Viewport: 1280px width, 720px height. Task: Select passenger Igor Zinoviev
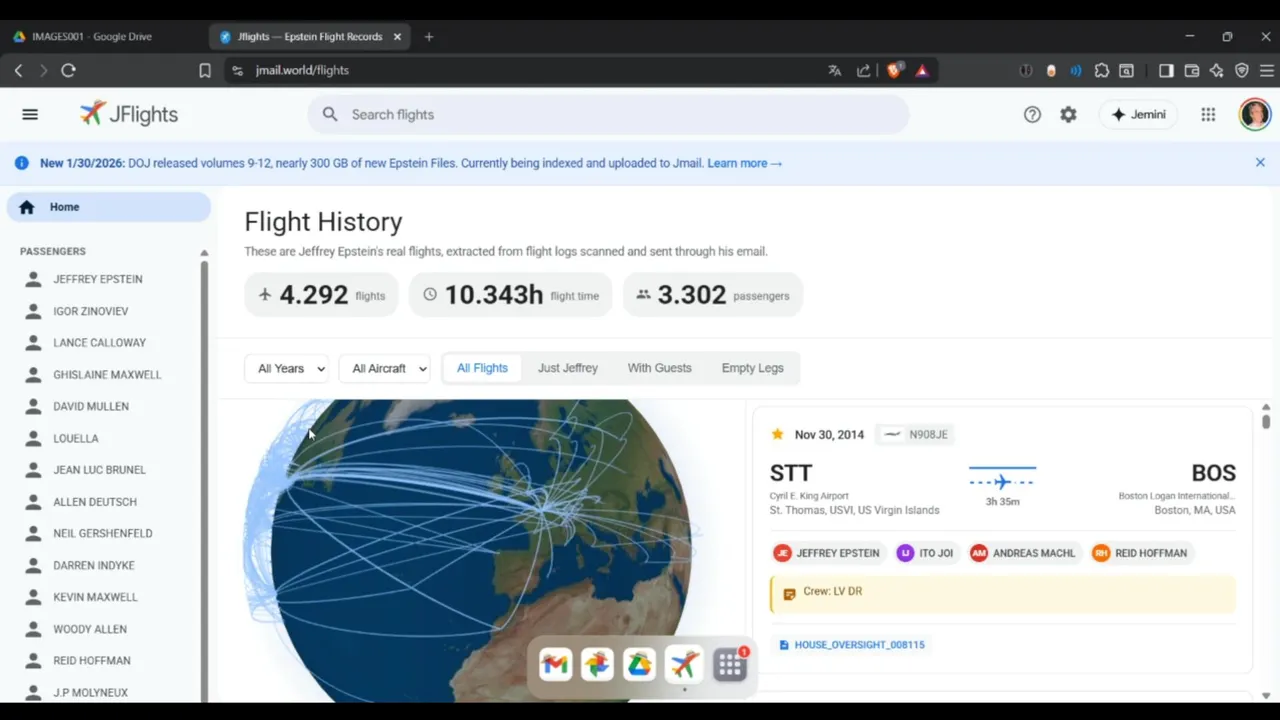(x=91, y=311)
